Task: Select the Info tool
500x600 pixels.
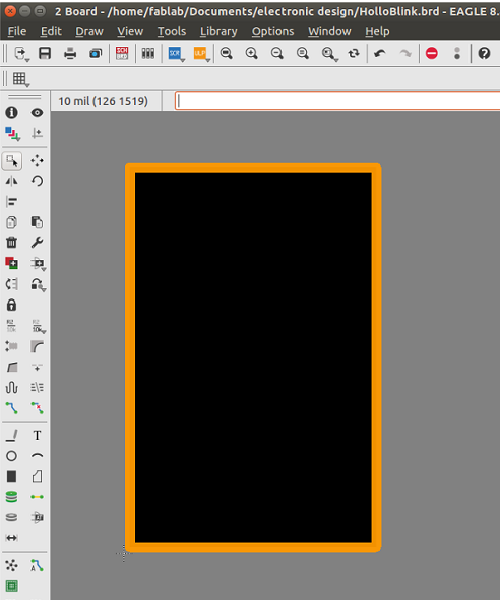Action: point(11,112)
